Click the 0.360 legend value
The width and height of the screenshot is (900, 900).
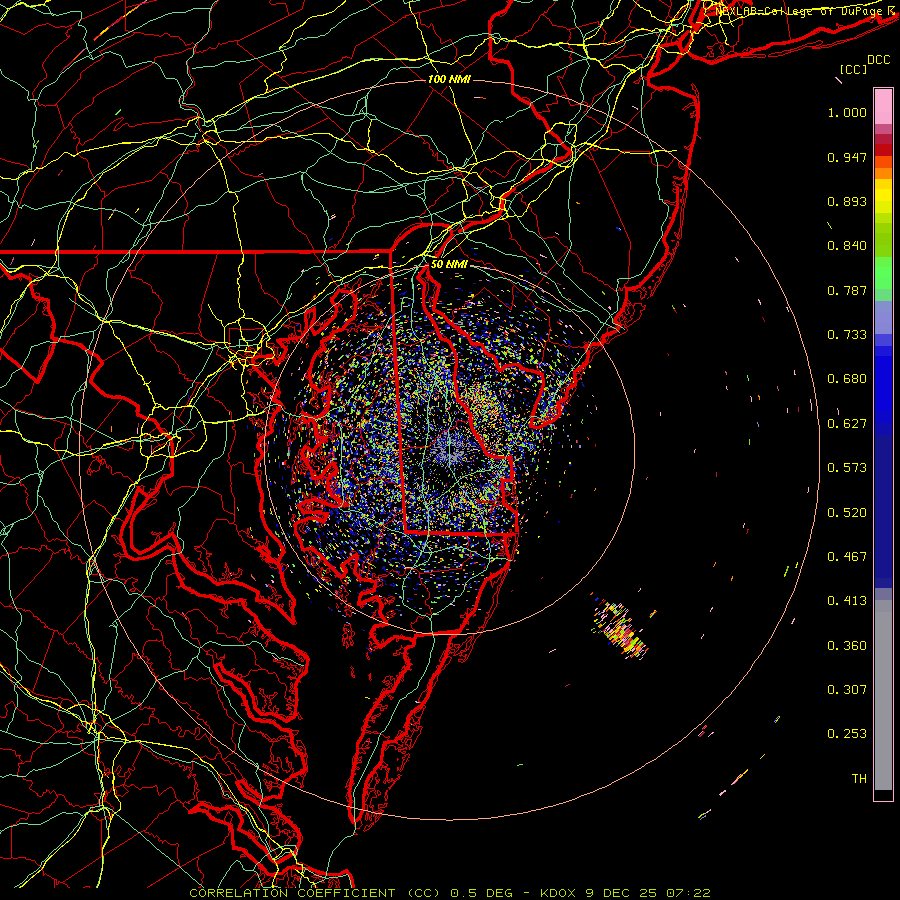tap(847, 646)
